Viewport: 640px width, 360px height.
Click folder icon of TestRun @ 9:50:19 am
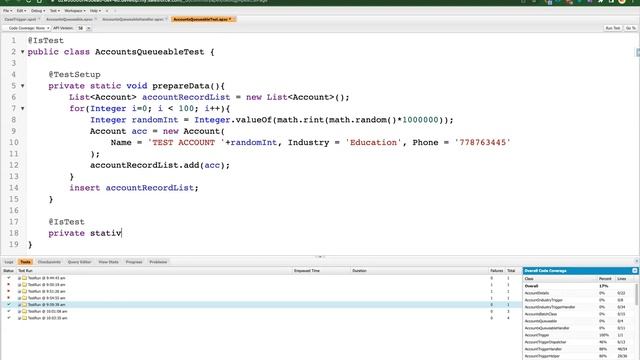pos(24,284)
